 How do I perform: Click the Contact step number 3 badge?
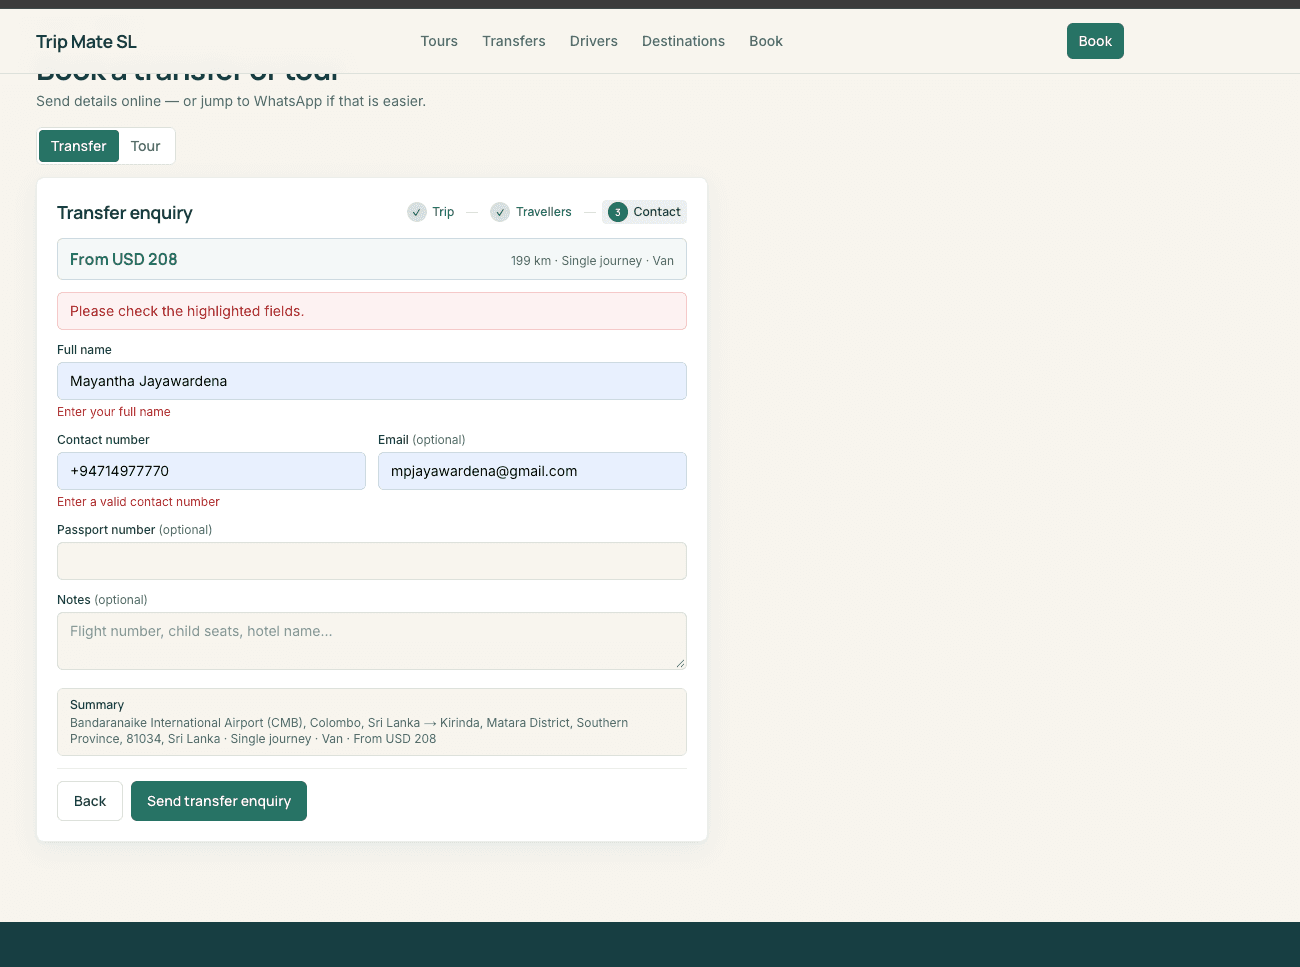(618, 212)
